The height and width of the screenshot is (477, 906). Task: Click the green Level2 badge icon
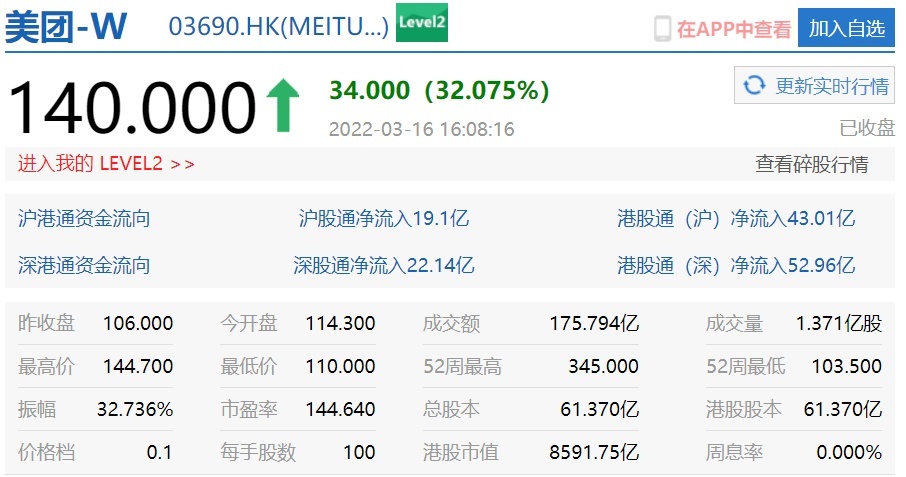[x=422, y=23]
